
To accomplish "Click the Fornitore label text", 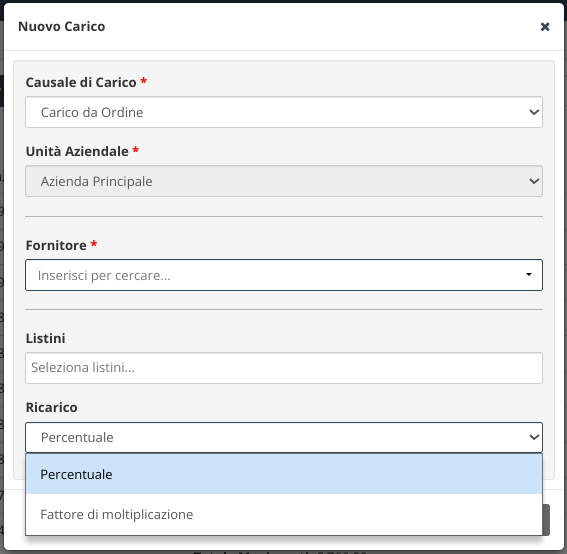I will click(56, 245).
